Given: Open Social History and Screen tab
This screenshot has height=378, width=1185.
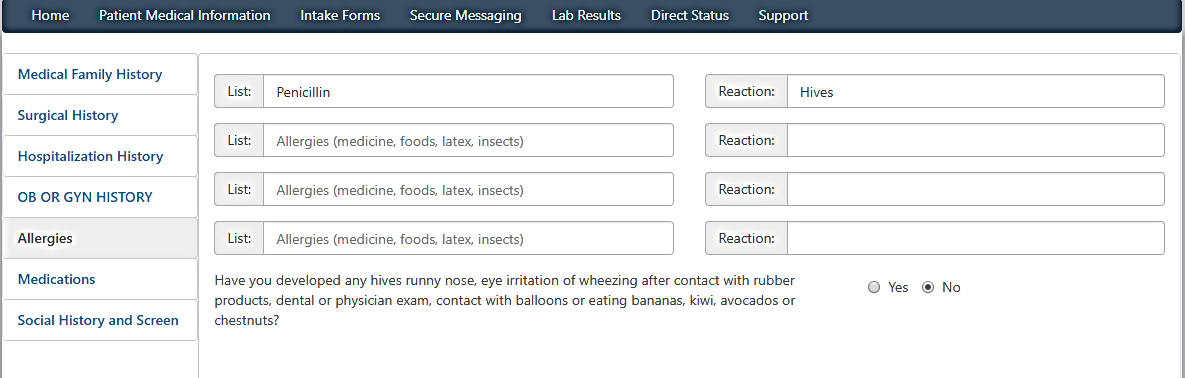Looking at the screenshot, I should tap(101, 320).
